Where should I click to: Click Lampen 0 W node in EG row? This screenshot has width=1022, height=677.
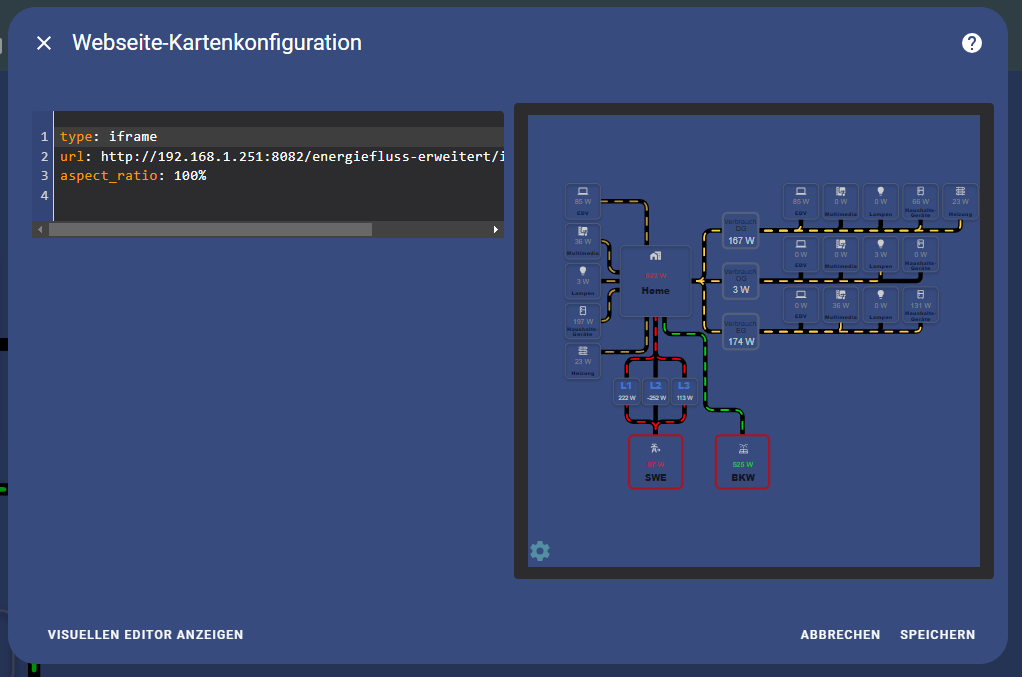(881, 305)
